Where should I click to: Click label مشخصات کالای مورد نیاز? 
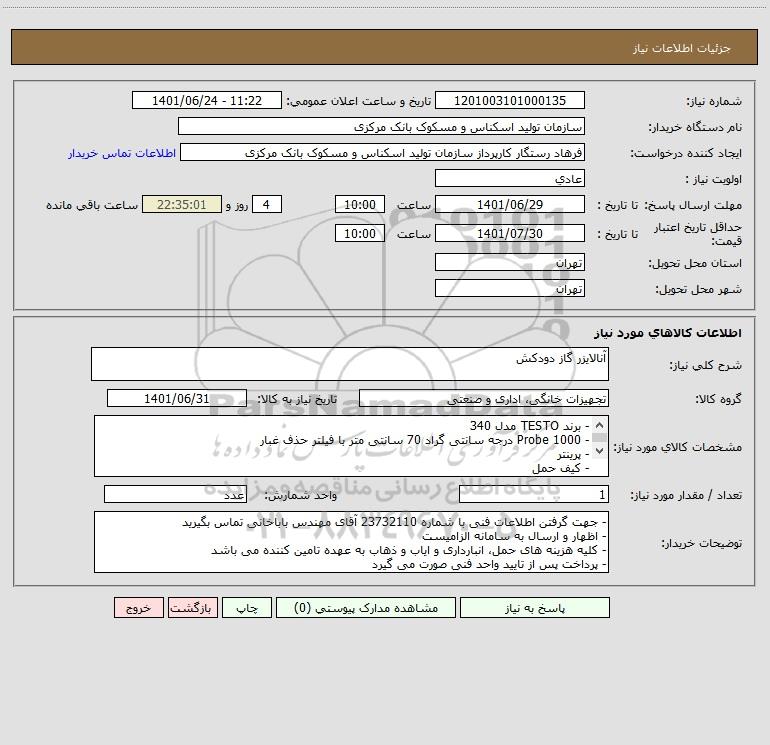click(677, 447)
